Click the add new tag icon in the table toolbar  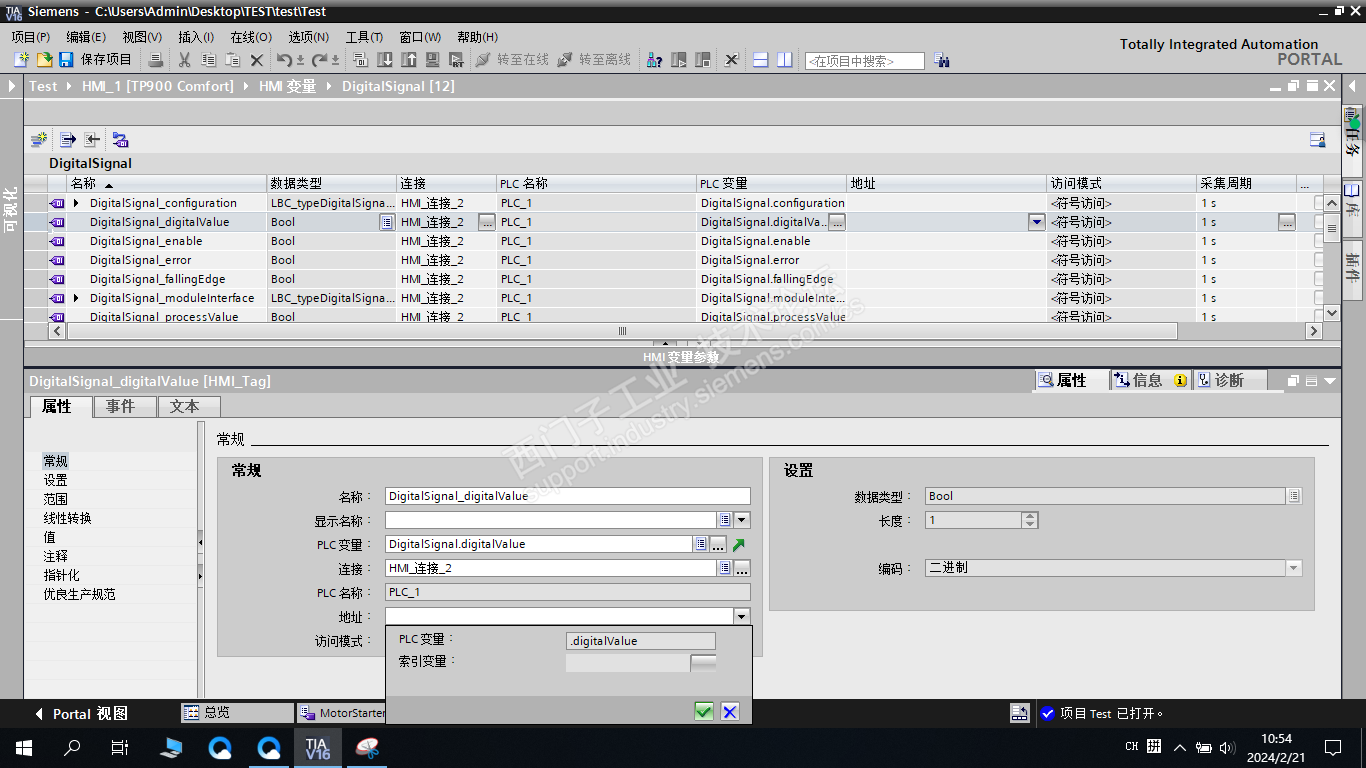(x=38, y=140)
